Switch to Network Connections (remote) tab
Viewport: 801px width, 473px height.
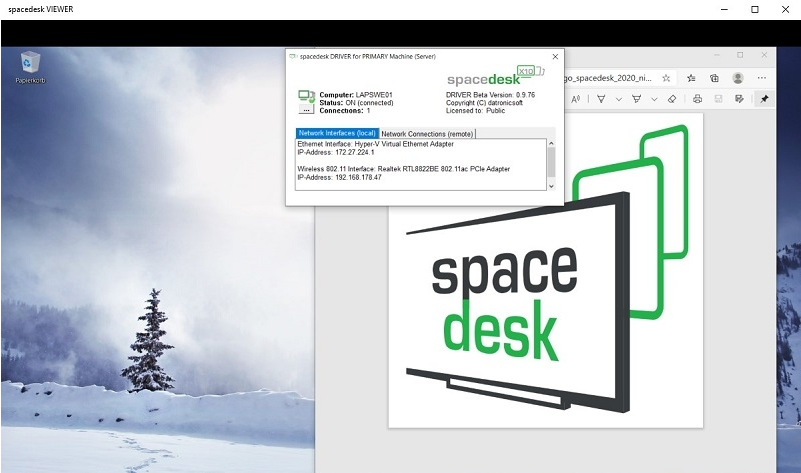427,134
